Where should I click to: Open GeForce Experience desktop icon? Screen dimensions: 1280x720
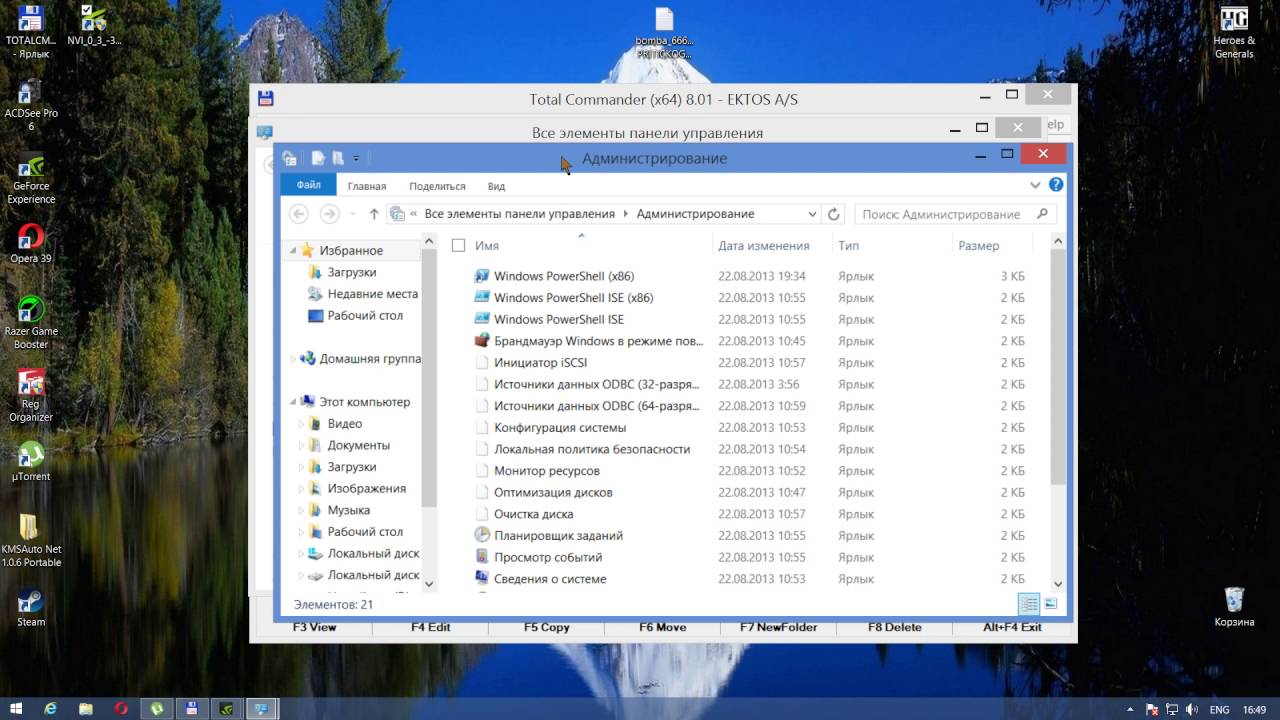[x=31, y=178]
